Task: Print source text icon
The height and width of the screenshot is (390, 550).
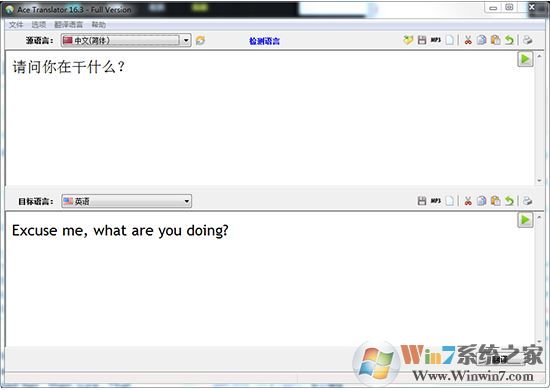Action: click(x=527, y=40)
